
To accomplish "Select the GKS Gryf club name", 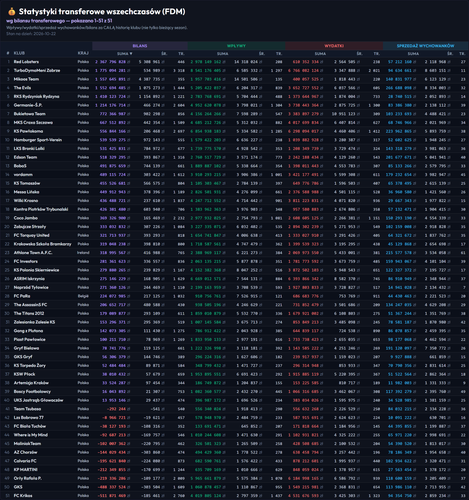I will click(x=23, y=356).
